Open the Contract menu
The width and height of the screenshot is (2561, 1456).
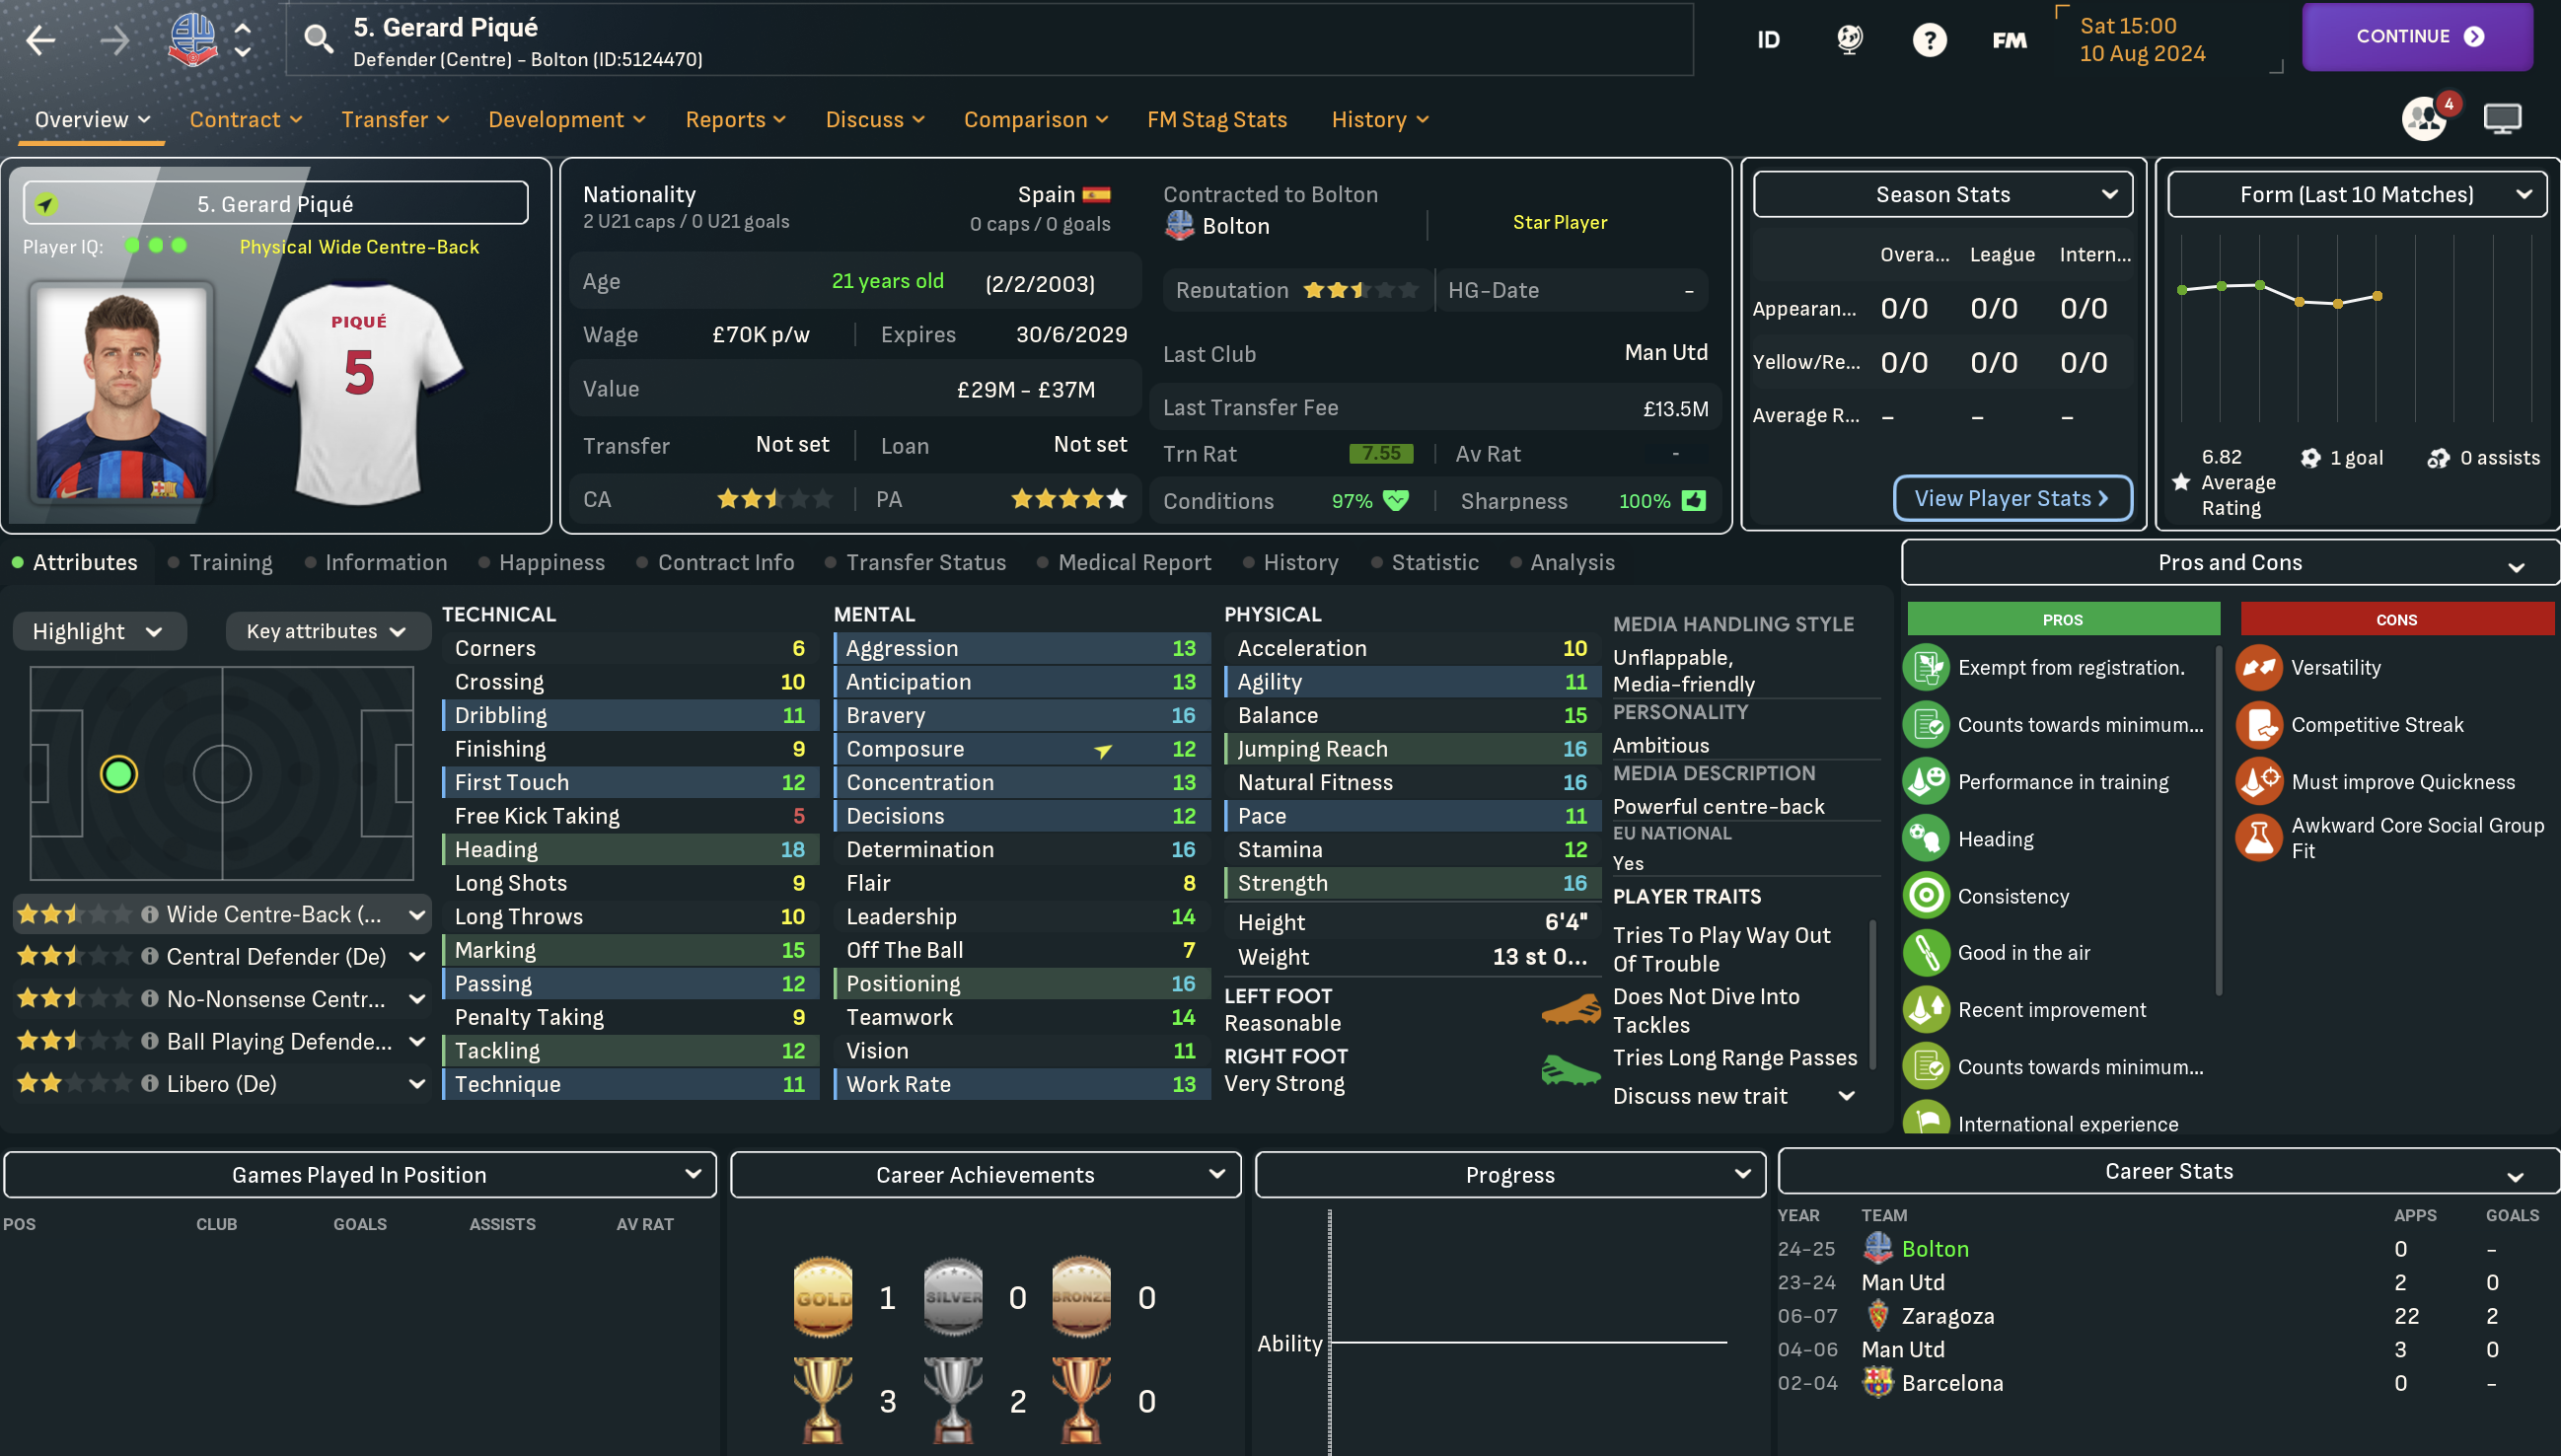click(x=245, y=120)
